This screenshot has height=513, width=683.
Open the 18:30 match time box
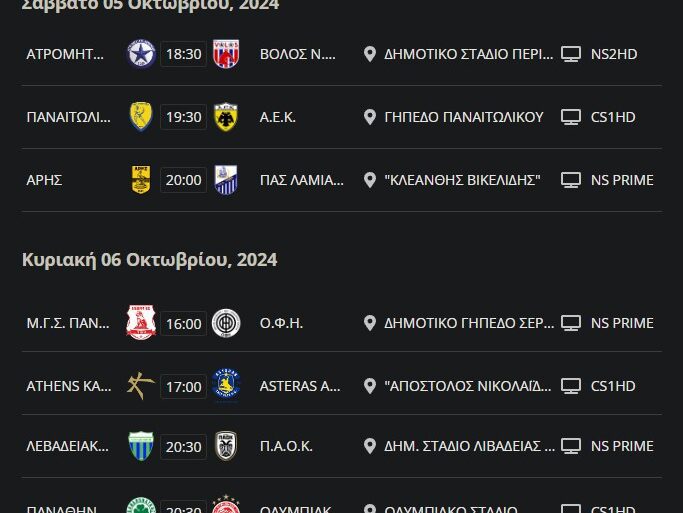[x=183, y=54]
